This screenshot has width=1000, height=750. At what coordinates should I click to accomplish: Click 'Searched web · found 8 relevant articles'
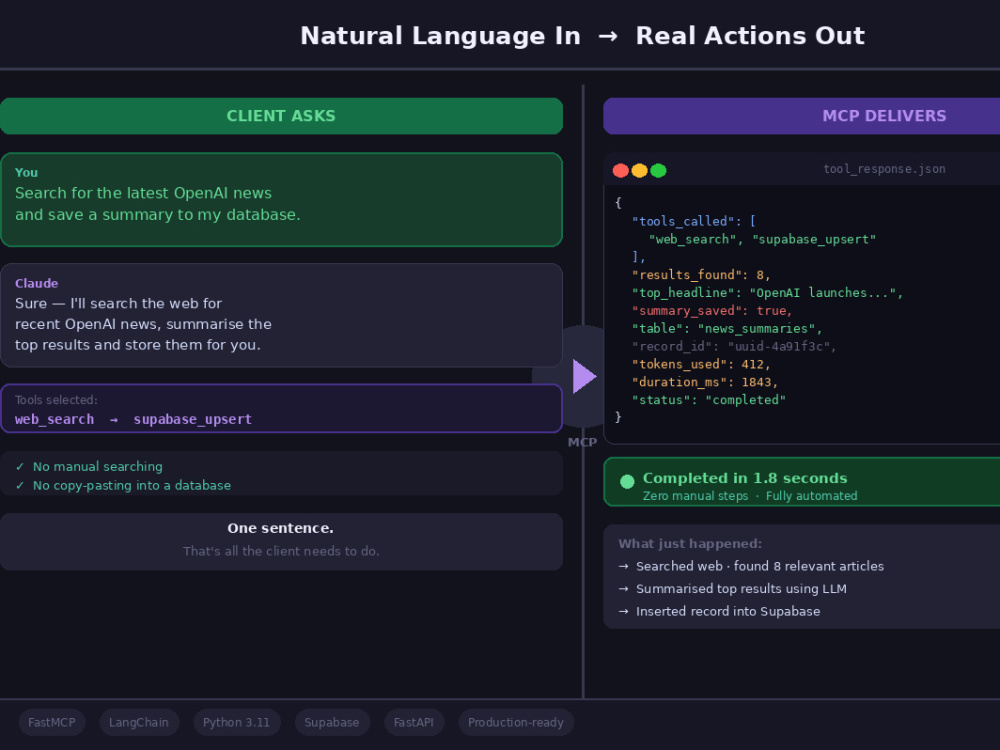pos(760,566)
